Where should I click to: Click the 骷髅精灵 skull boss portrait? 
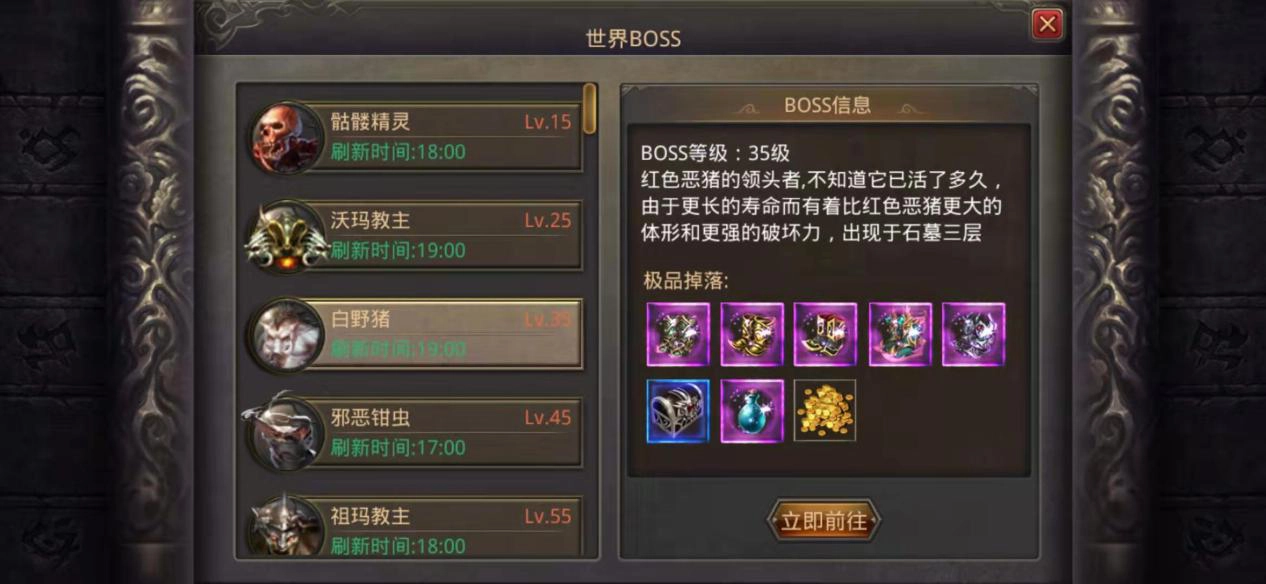click(286, 137)
